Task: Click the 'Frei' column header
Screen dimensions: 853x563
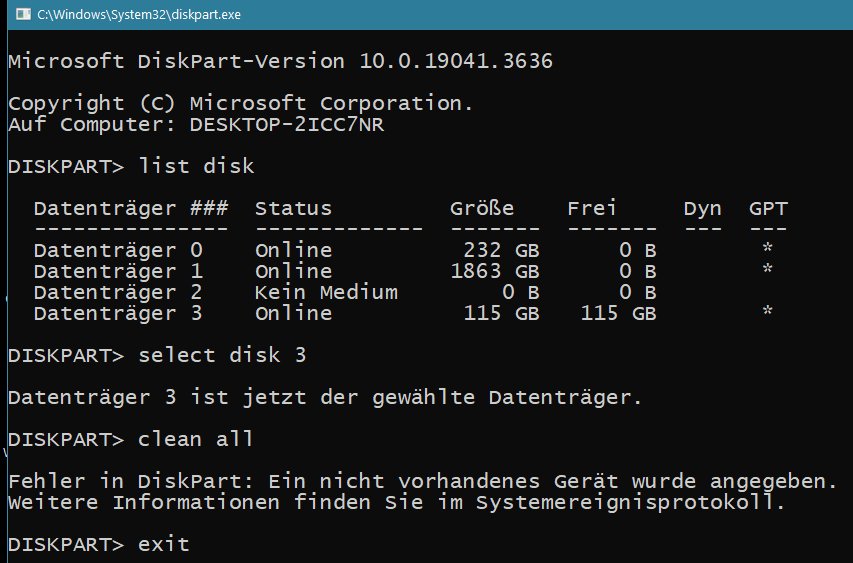Action: [592, 209]
